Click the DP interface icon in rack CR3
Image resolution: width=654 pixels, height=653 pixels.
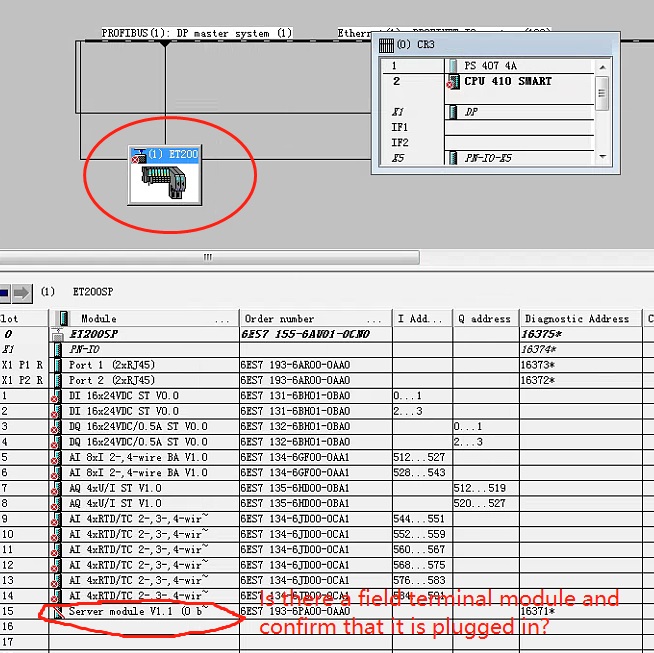[453, 112]
